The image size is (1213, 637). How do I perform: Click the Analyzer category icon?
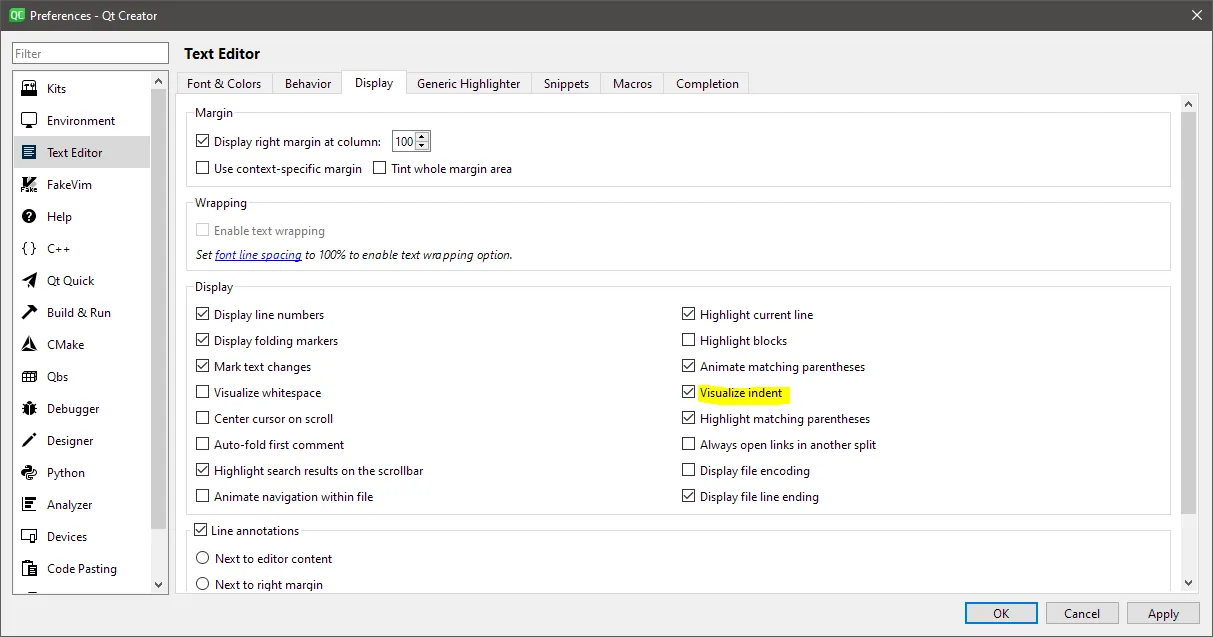(29, 504)
